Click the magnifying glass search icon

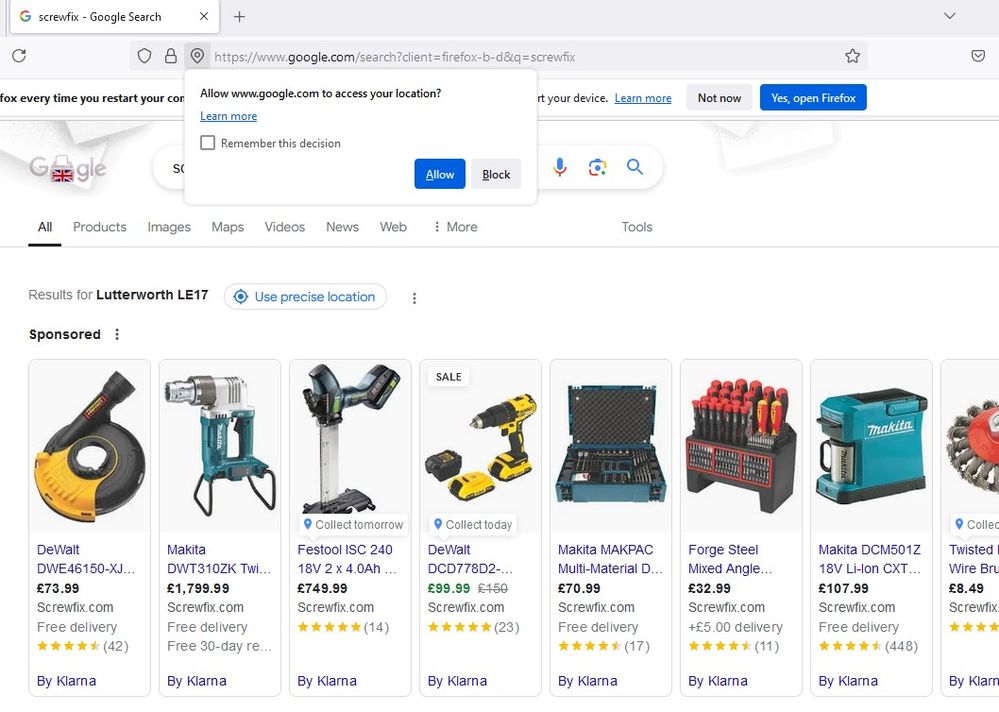(635, 167)
